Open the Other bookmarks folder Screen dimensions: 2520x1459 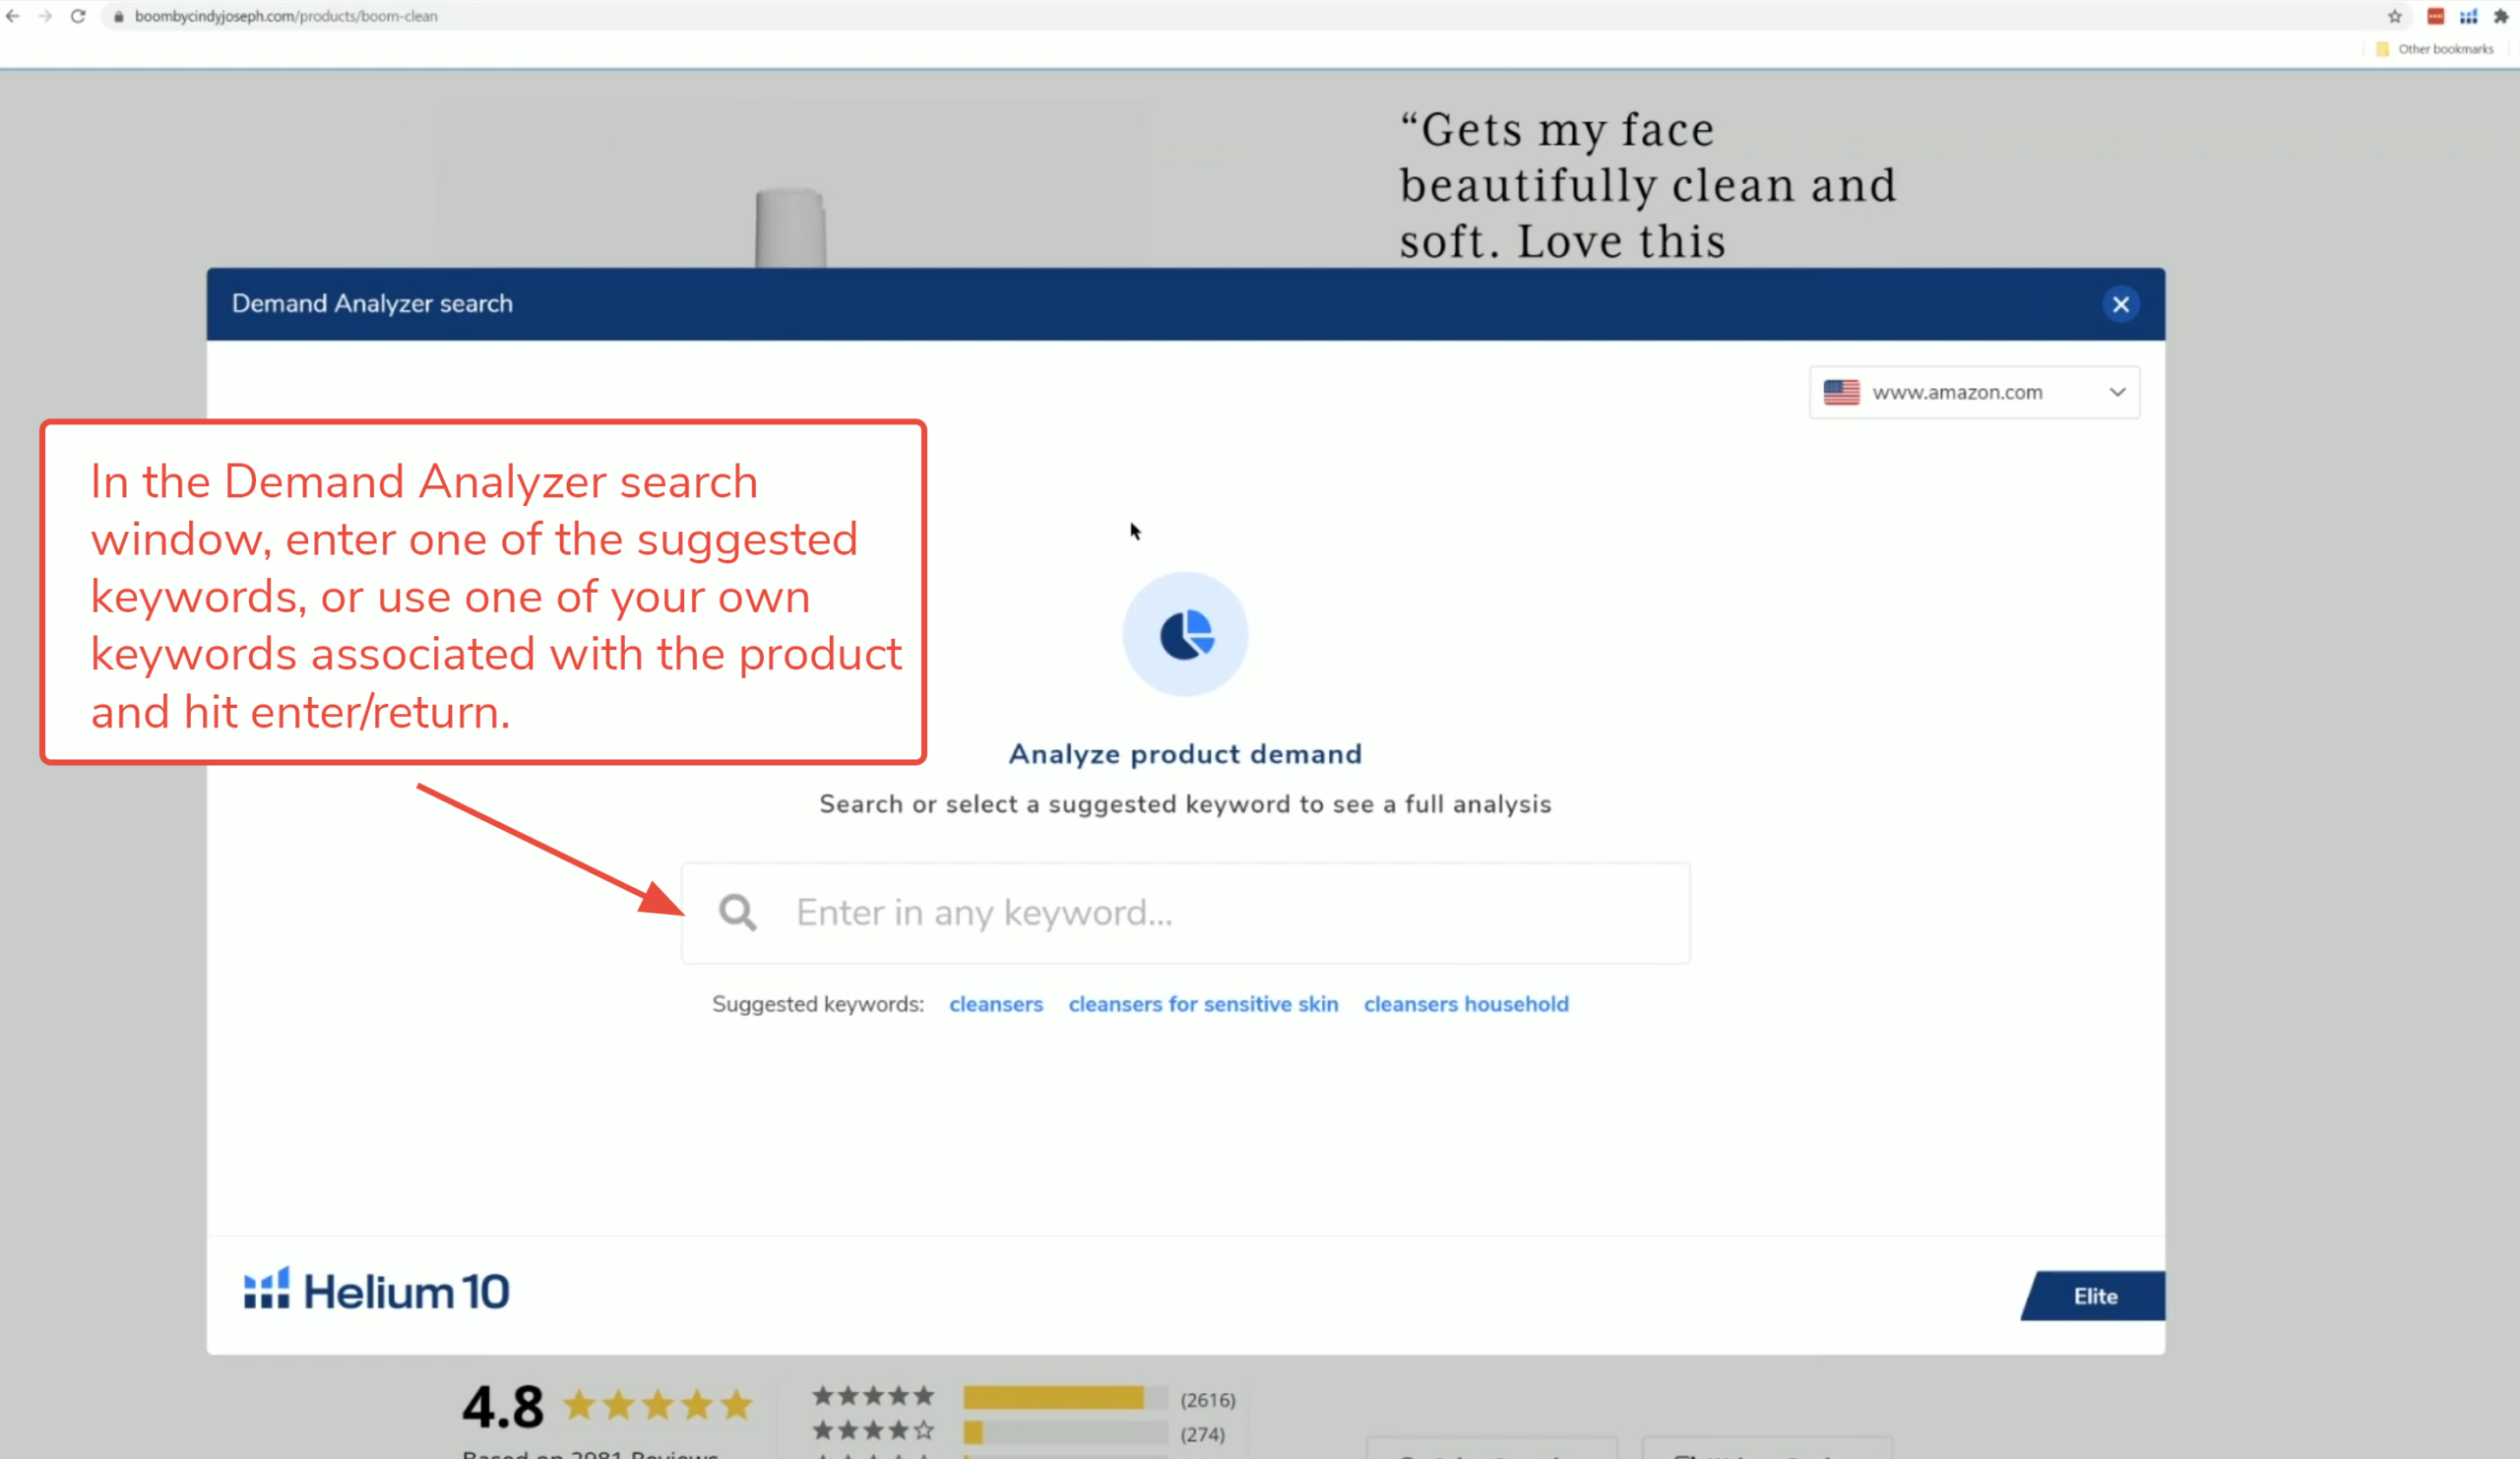click(2443, 48)
